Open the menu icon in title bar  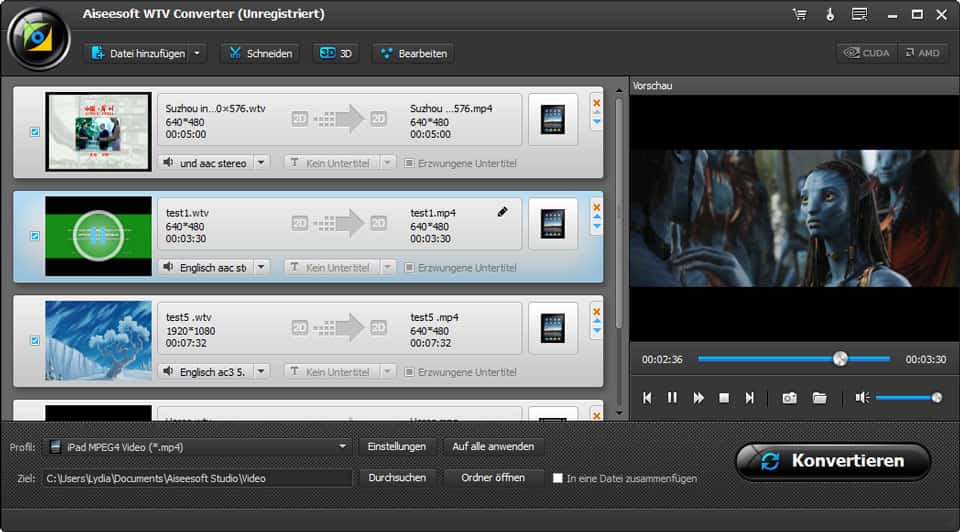[x=860, y=15]
